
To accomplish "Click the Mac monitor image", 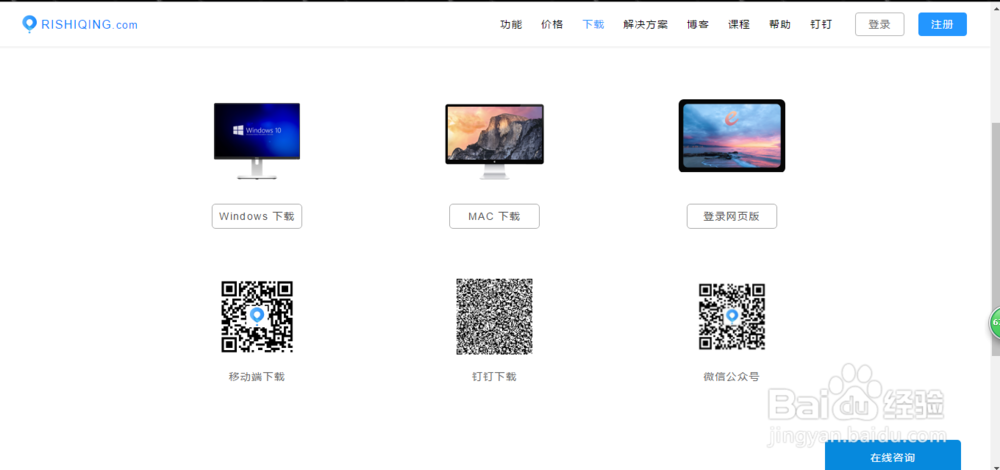I will (x=494, y=142).
